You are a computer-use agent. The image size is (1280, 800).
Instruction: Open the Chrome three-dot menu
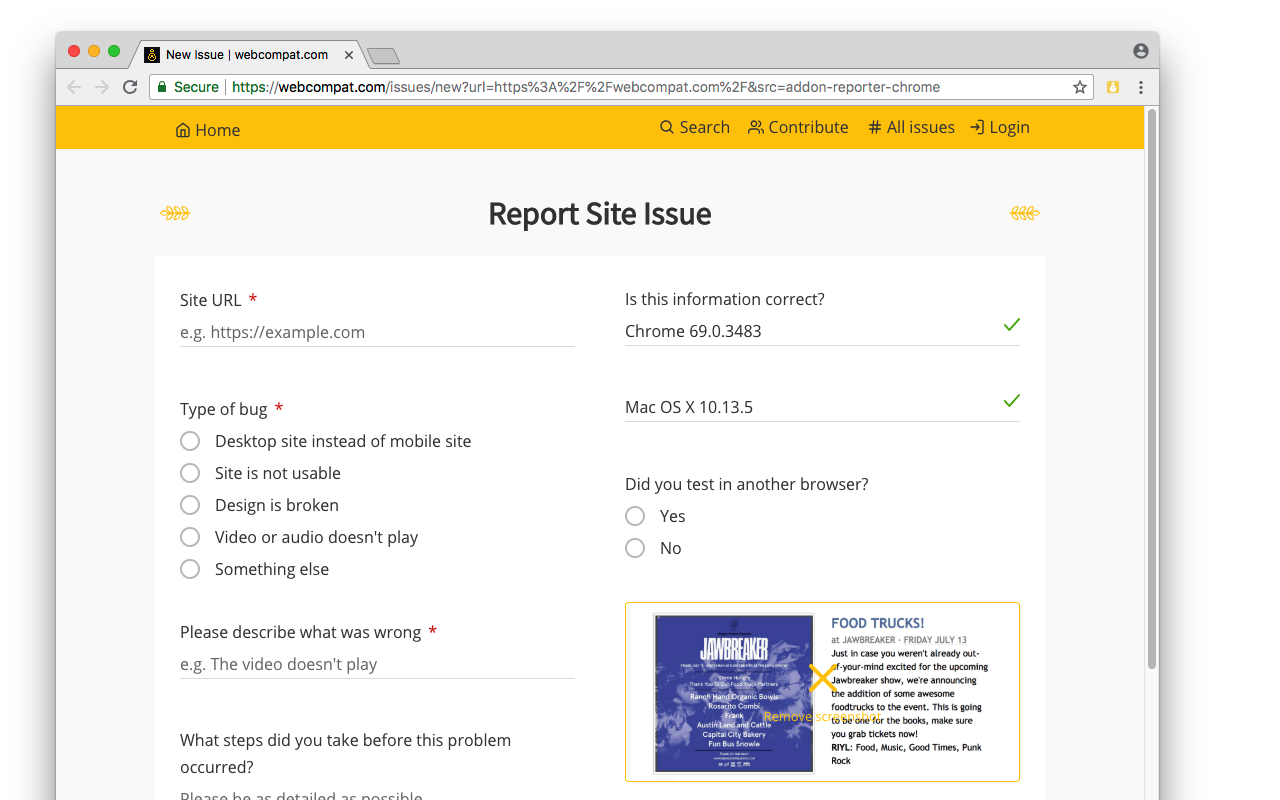click(x=1141, y=87)
